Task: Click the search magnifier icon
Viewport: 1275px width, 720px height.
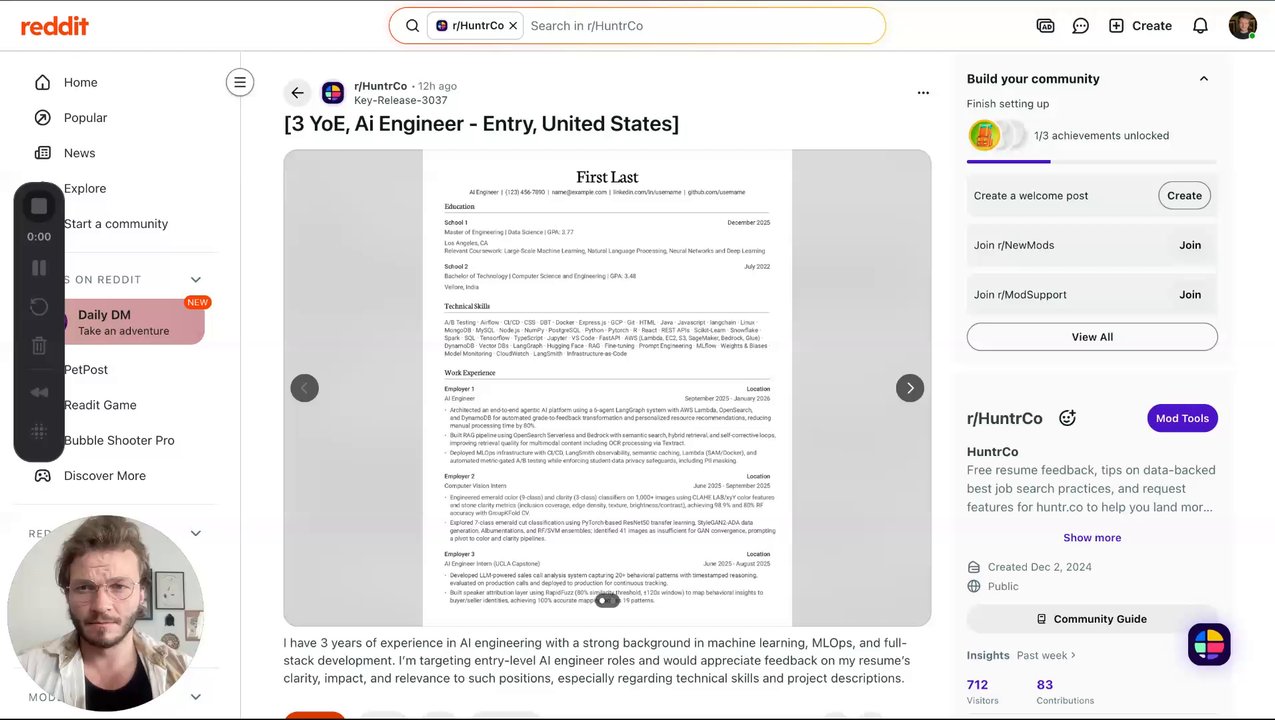Action: pyautogui.click(x=412, y=26)
